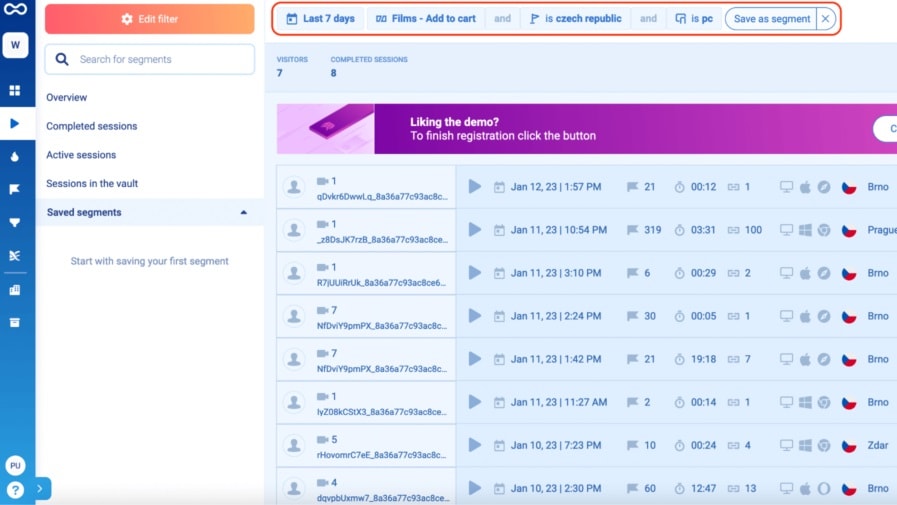
Task: Clear the filter with the X button
Action: click(825, 19)
